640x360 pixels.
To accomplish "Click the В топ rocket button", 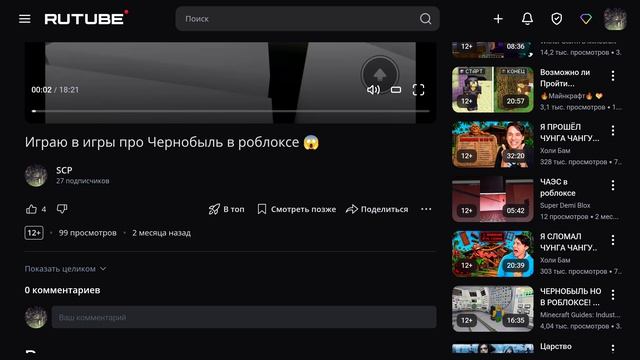I will coord(227,209).
